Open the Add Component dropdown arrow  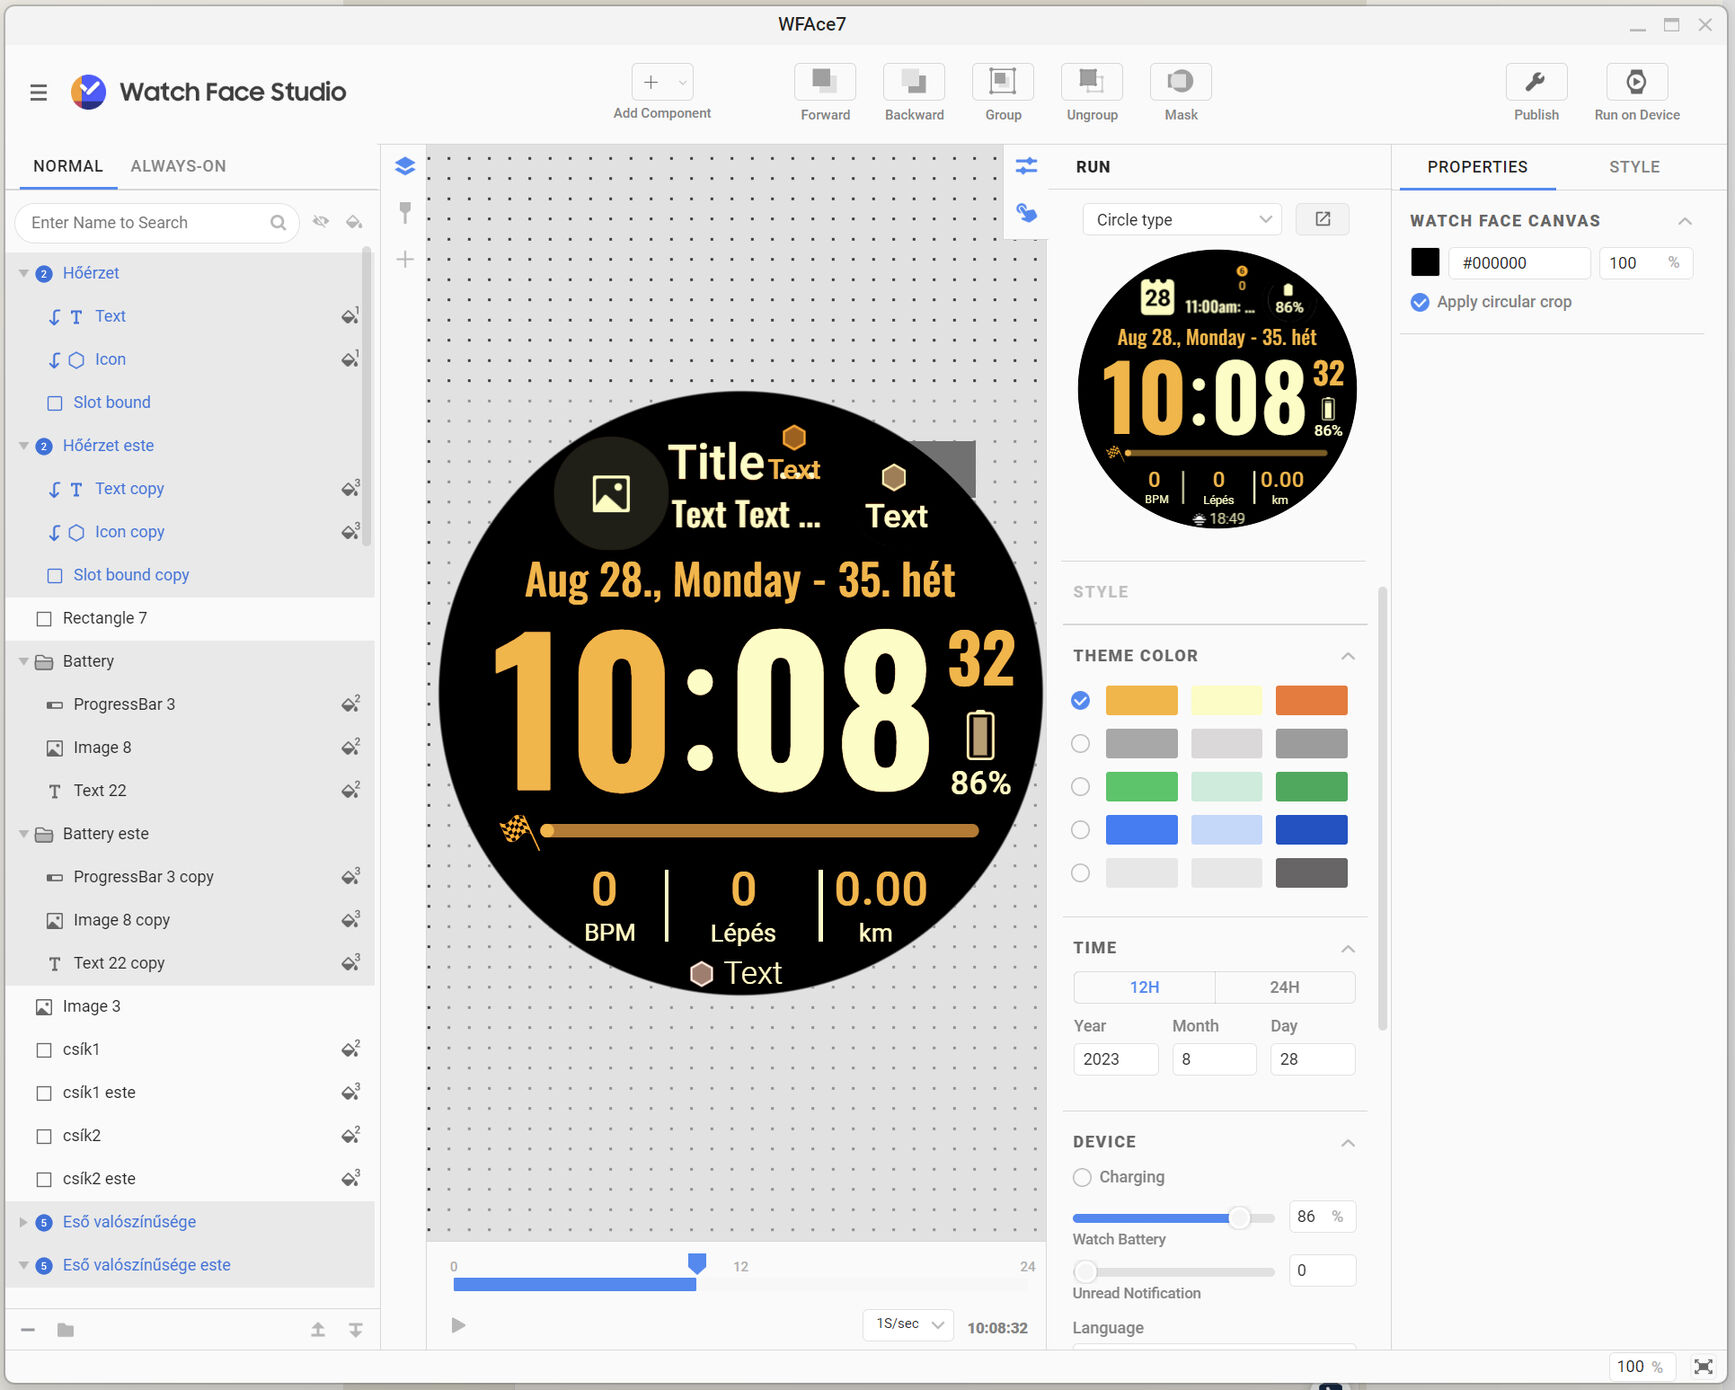[683, 82]
